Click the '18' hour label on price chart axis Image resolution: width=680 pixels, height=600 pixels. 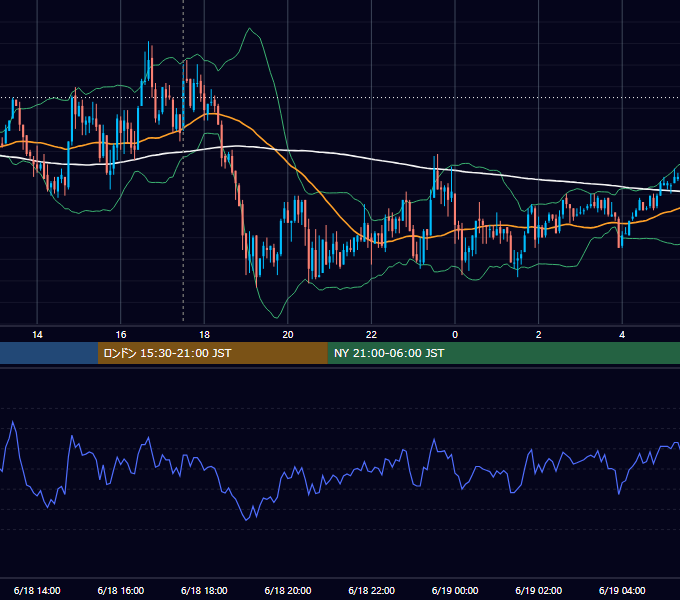(x=204, y=335)
